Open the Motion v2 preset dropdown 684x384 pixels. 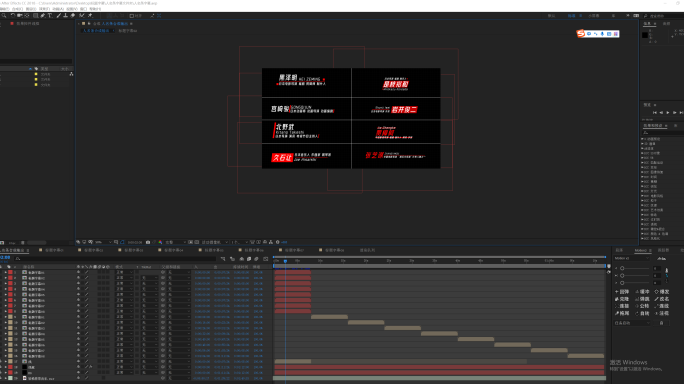(632, 258)
